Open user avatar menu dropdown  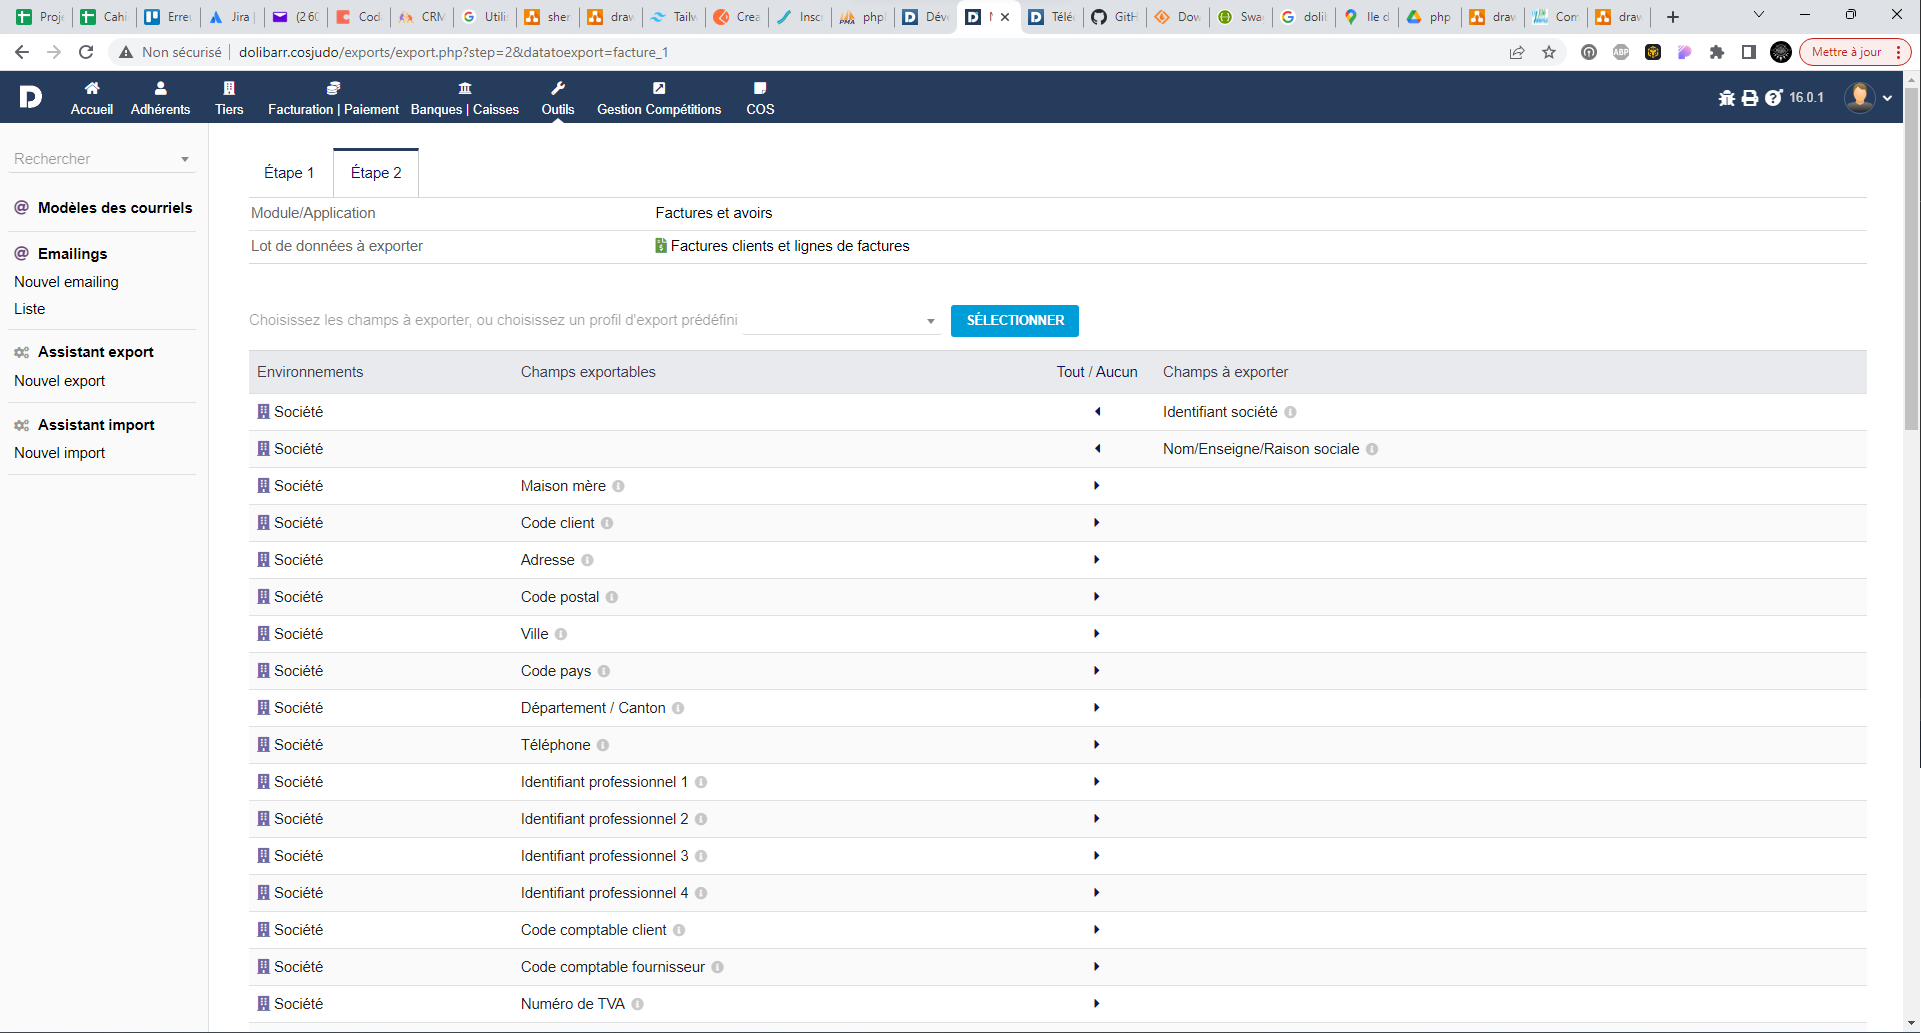point(1868,98)
